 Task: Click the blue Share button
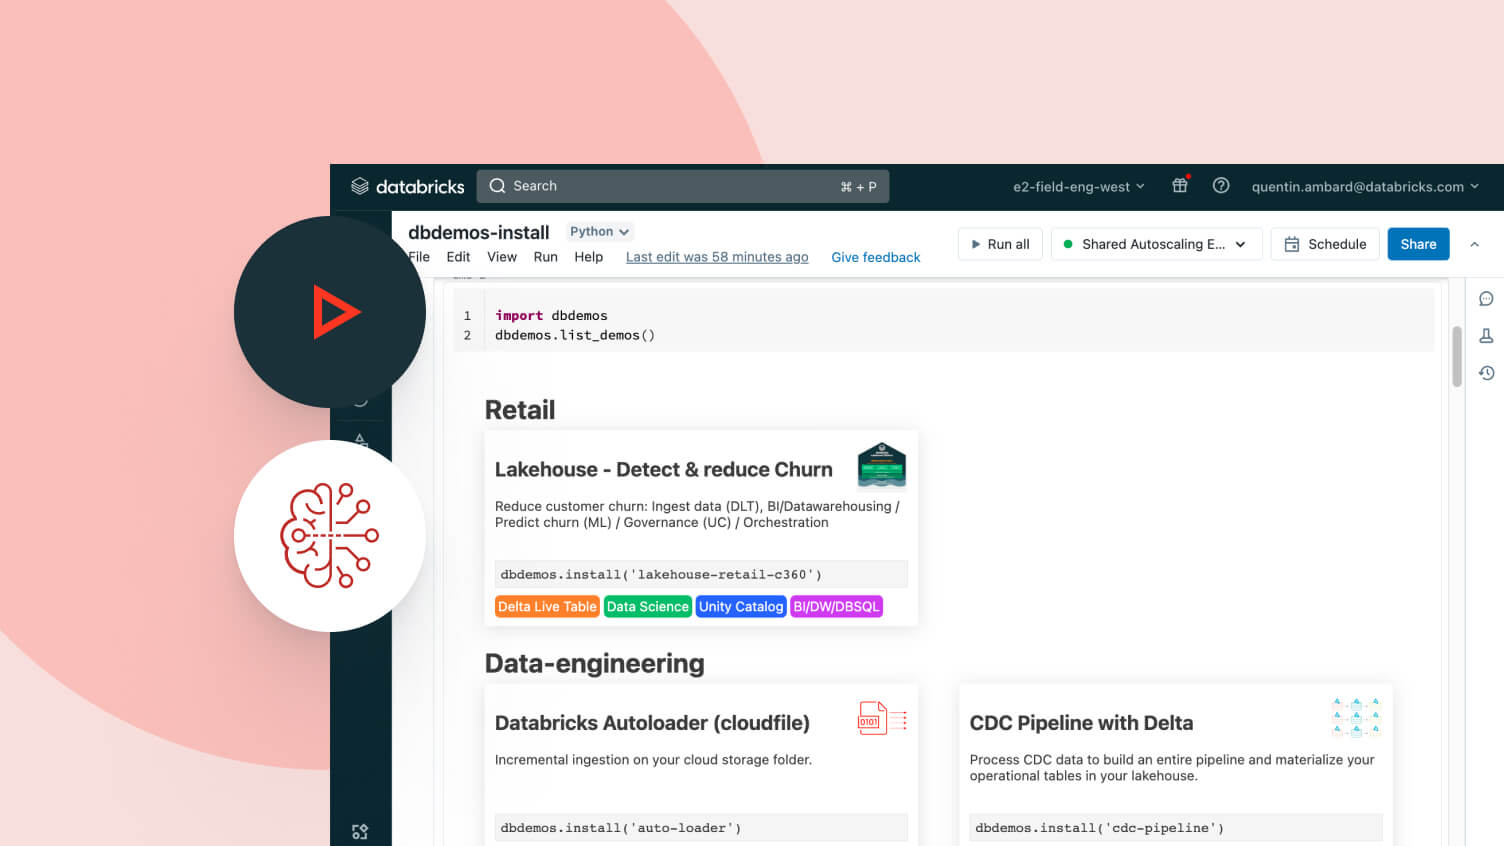[x=1418, y=244]
